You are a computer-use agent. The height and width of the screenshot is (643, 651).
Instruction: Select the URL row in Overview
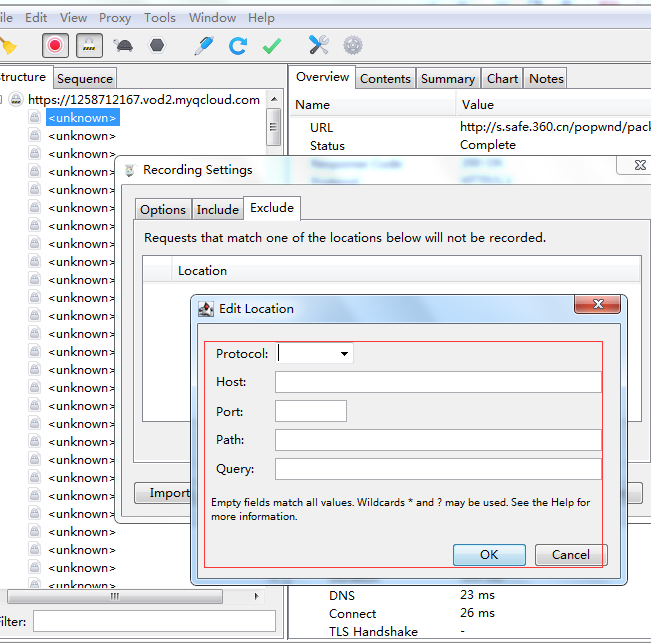click(470, 127)
